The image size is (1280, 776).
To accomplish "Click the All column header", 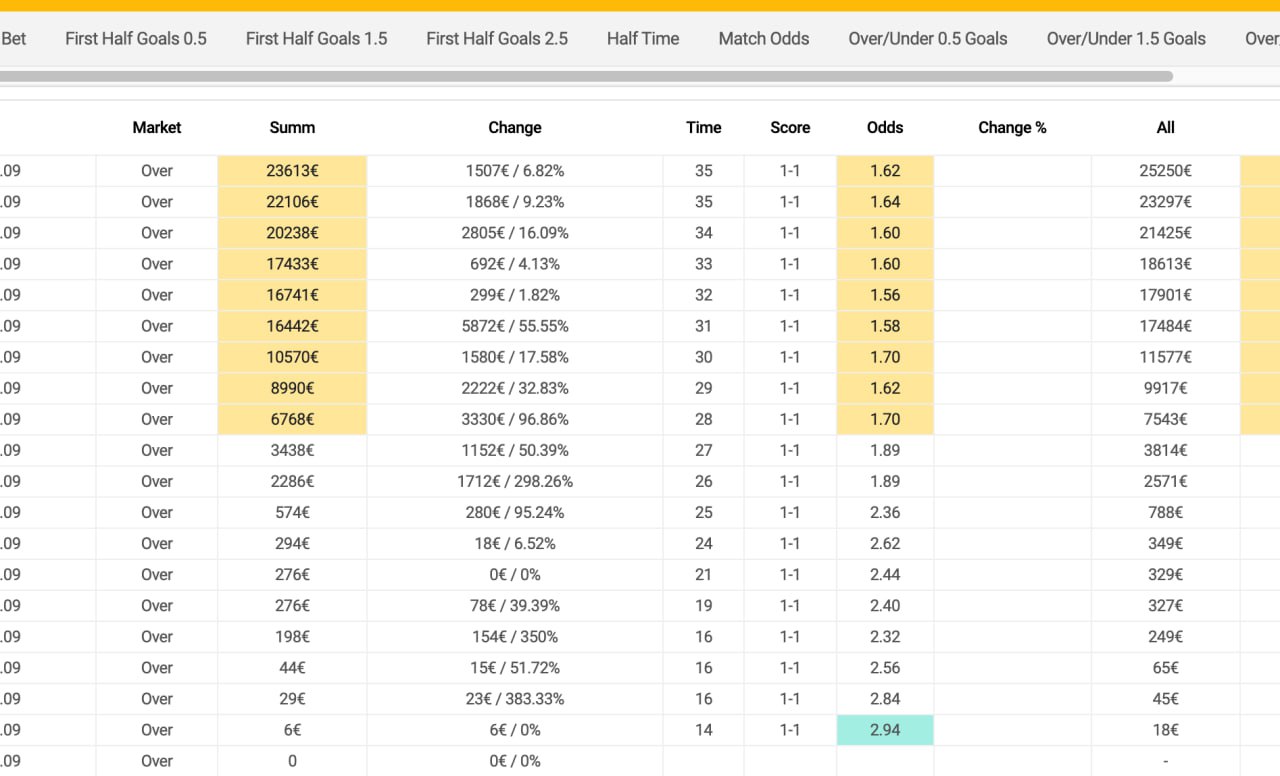I will point(1166,127).
